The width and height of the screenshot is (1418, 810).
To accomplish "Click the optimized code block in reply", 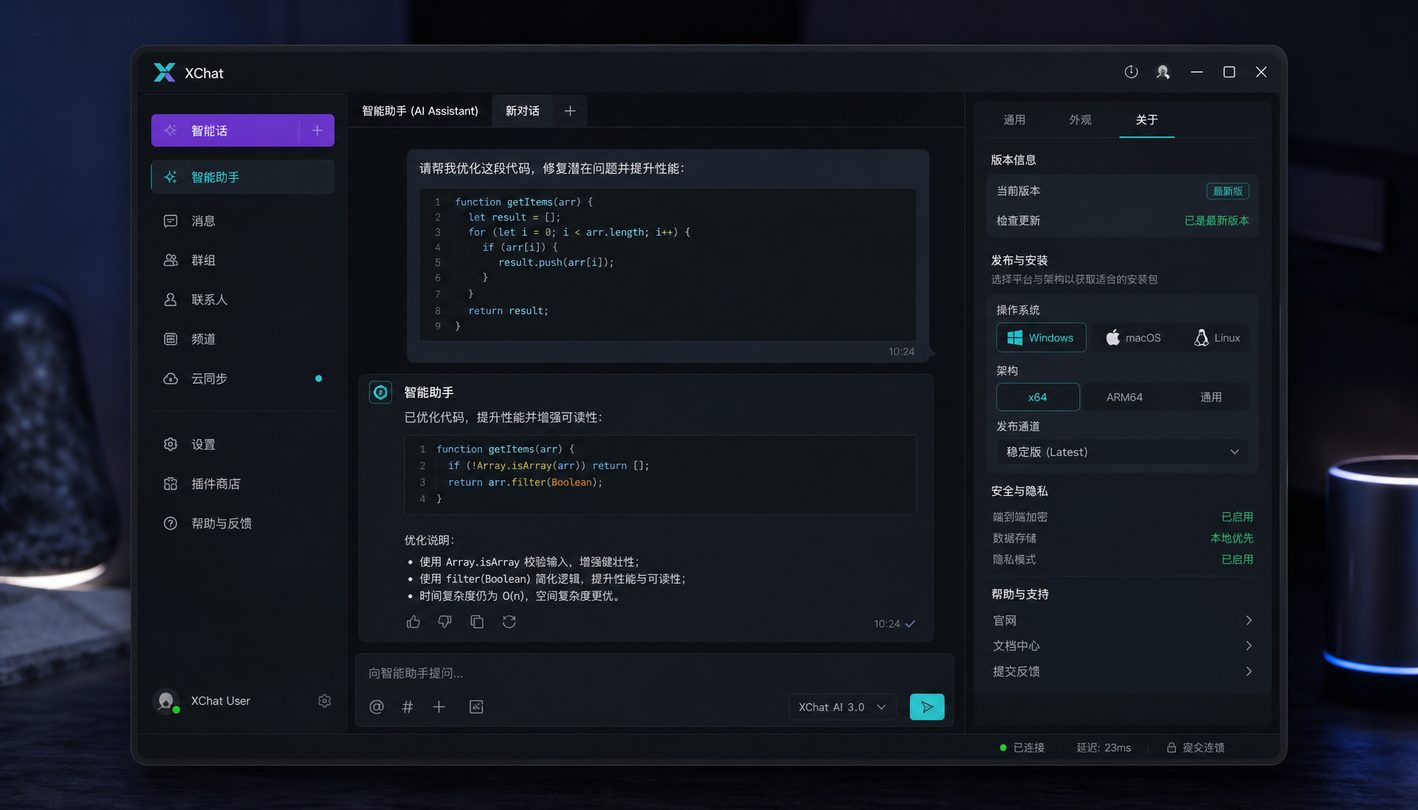I will (x=660, y=474).
